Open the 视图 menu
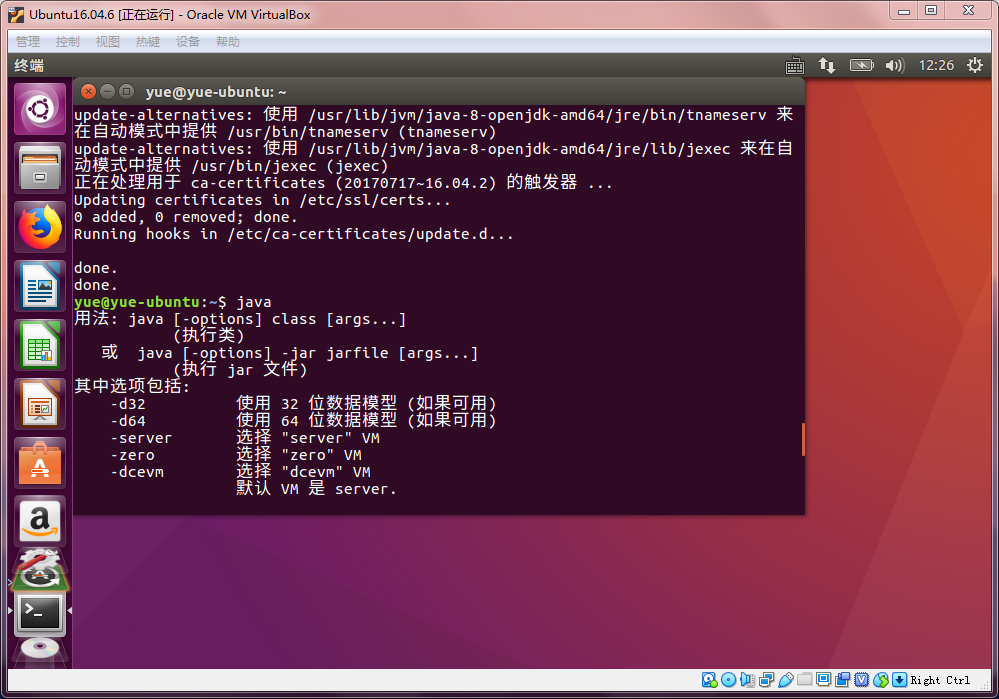 click(108, 41)
